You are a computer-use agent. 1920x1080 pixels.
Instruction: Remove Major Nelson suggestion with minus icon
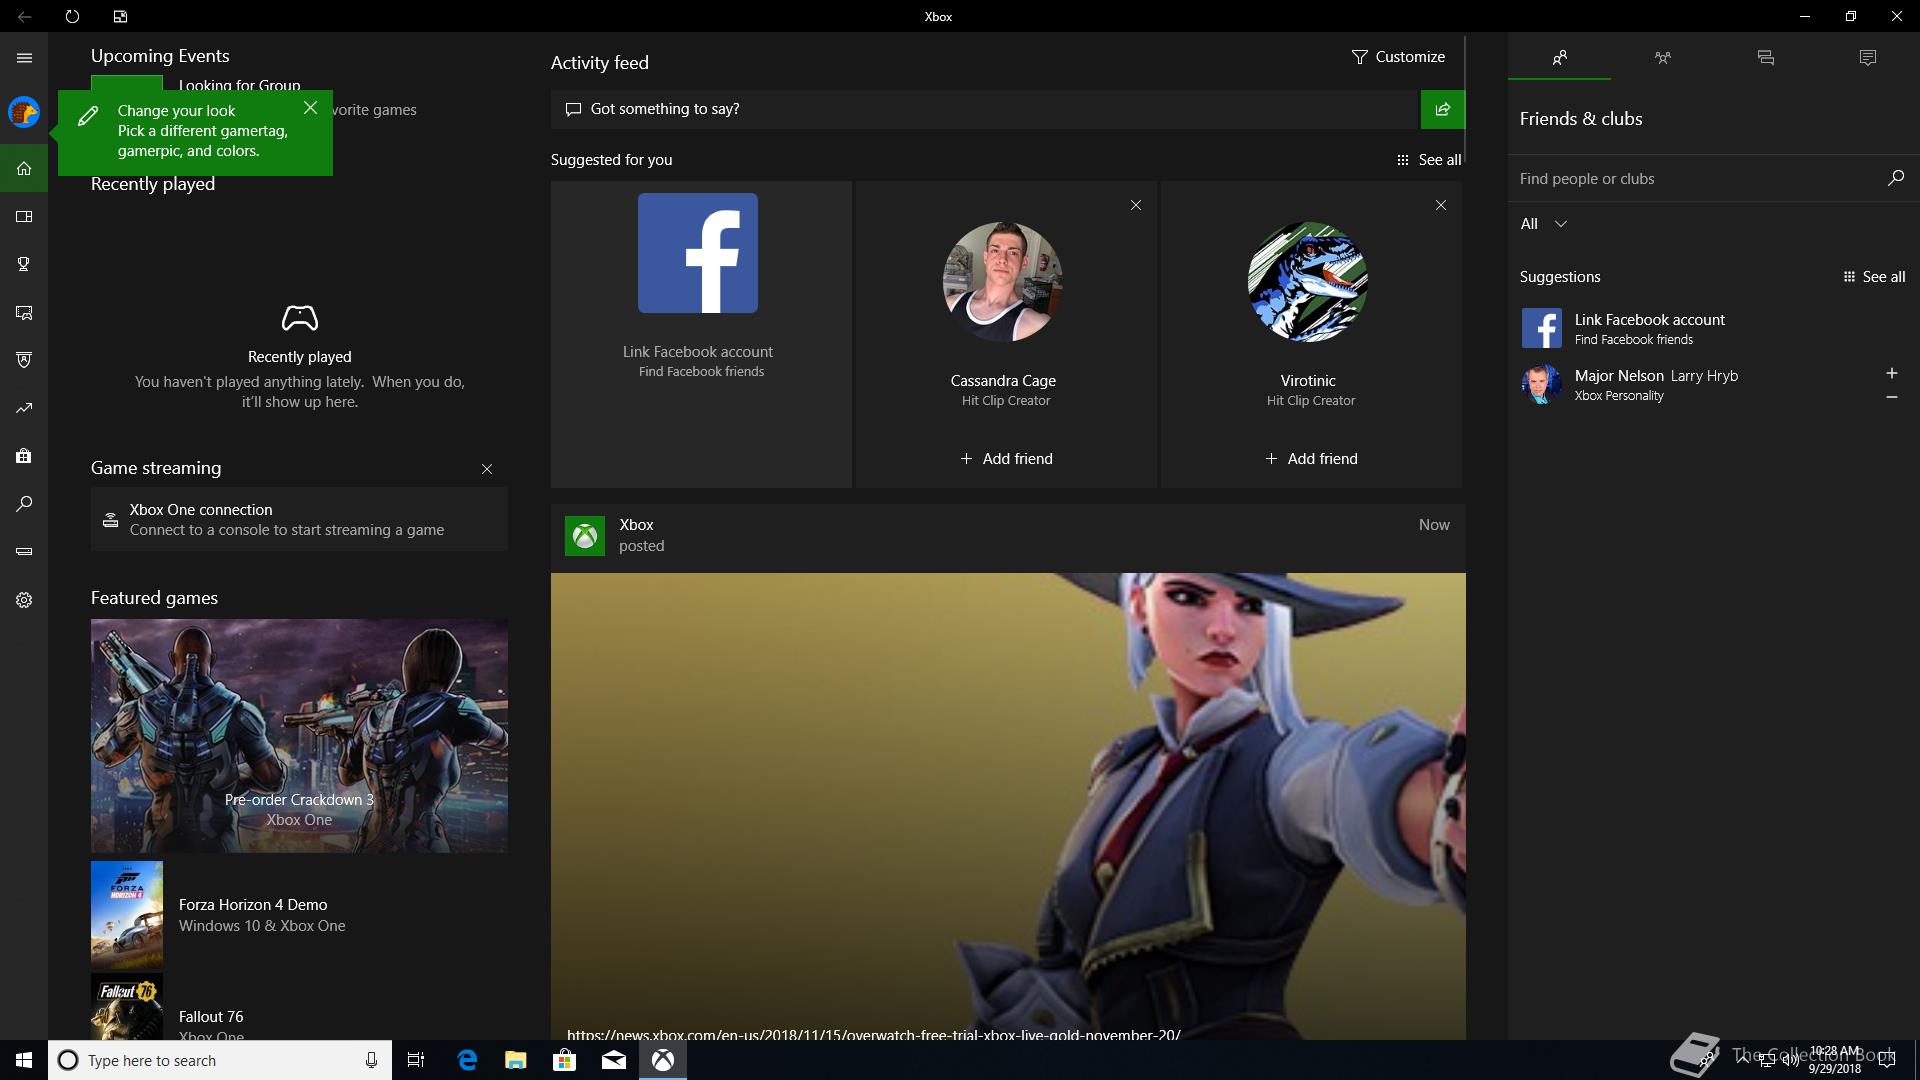[x=1891, y=397]
